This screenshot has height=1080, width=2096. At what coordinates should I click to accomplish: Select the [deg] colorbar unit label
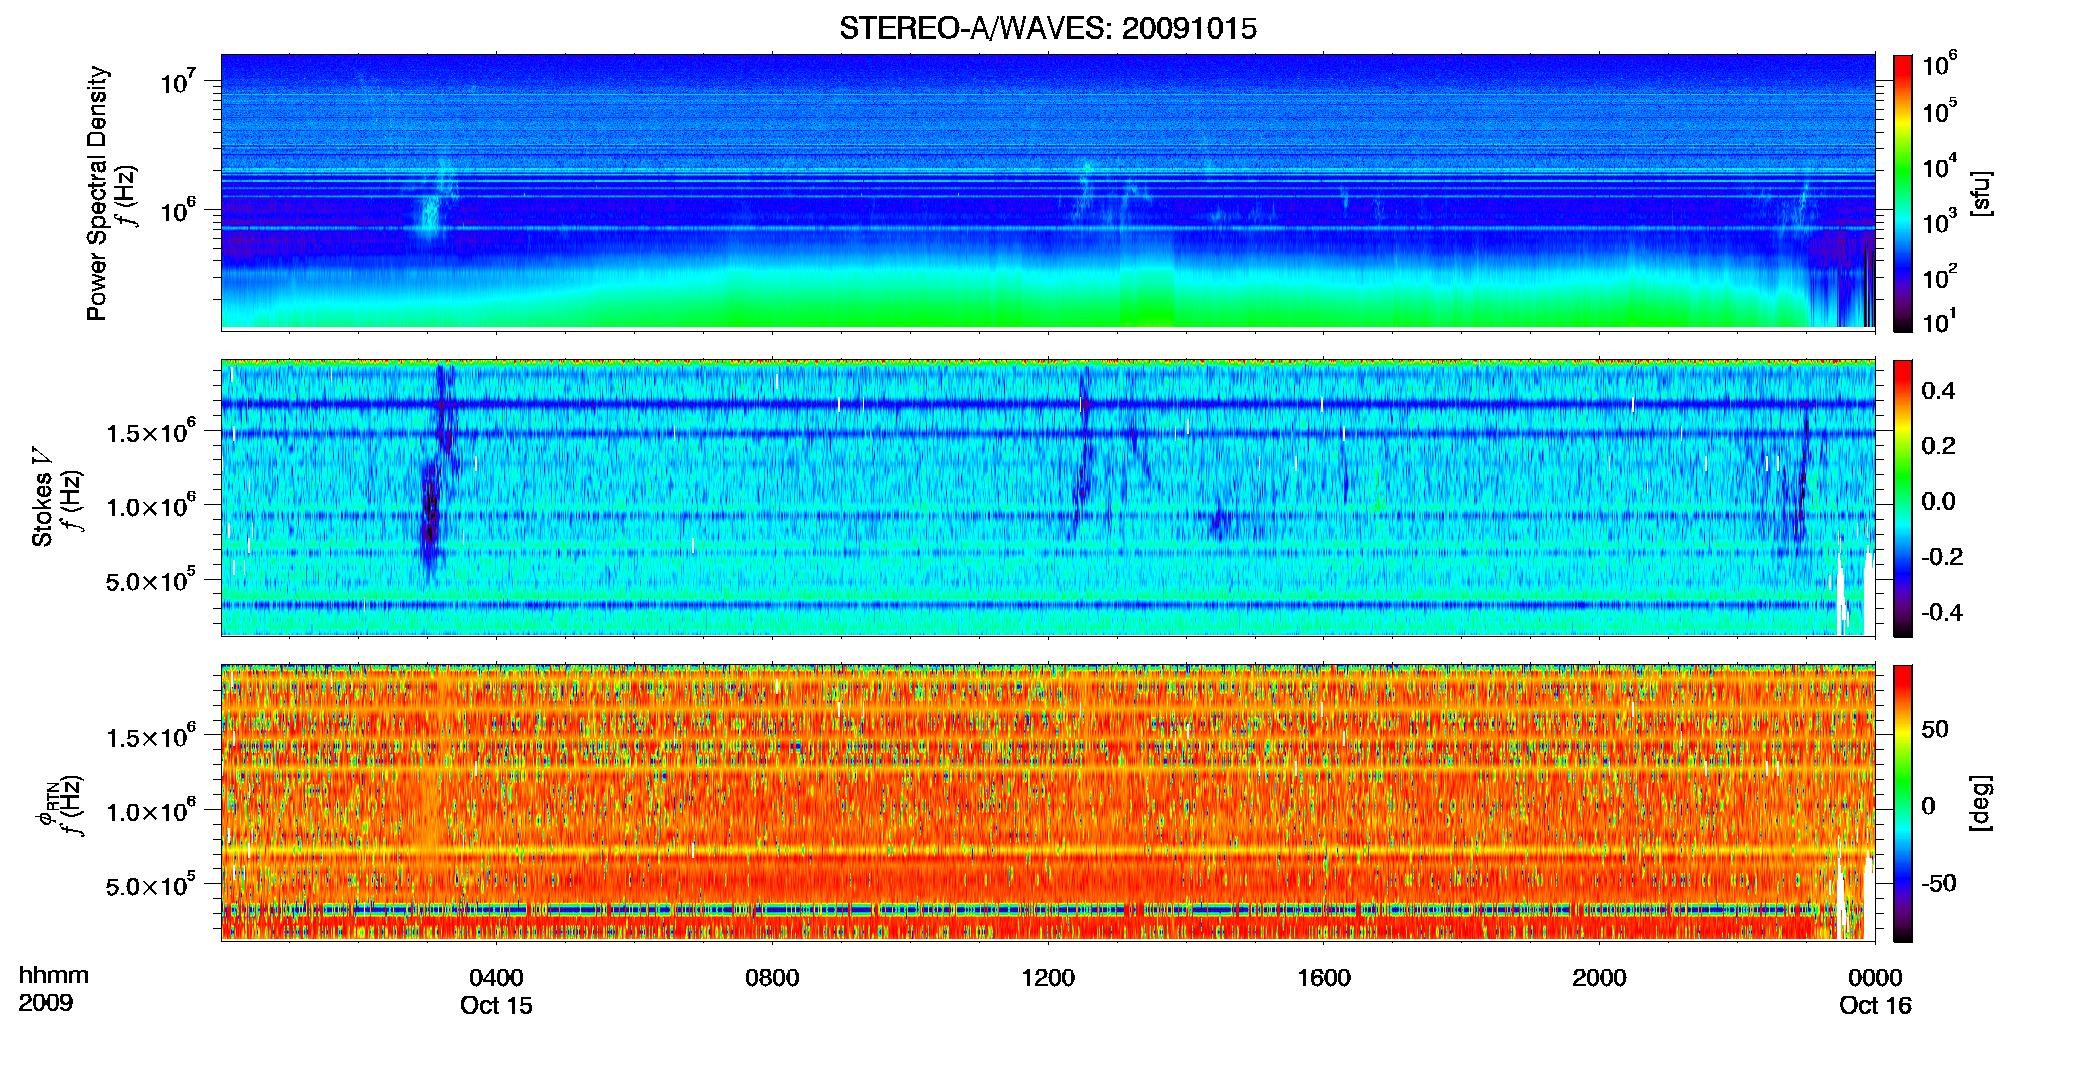pos(1980,803)
